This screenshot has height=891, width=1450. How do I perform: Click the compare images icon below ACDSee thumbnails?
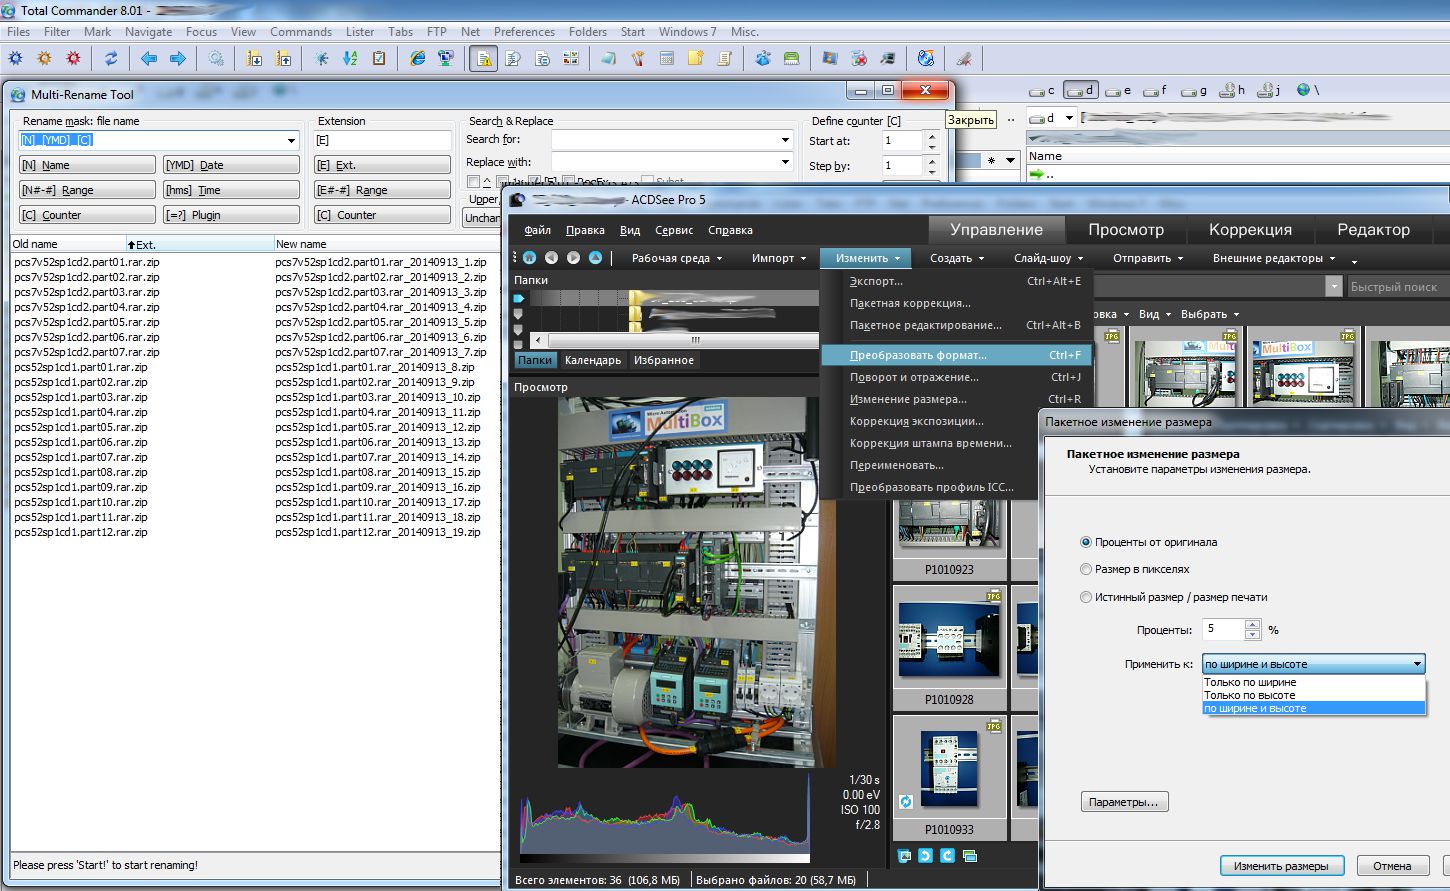[x=968, y=856]
